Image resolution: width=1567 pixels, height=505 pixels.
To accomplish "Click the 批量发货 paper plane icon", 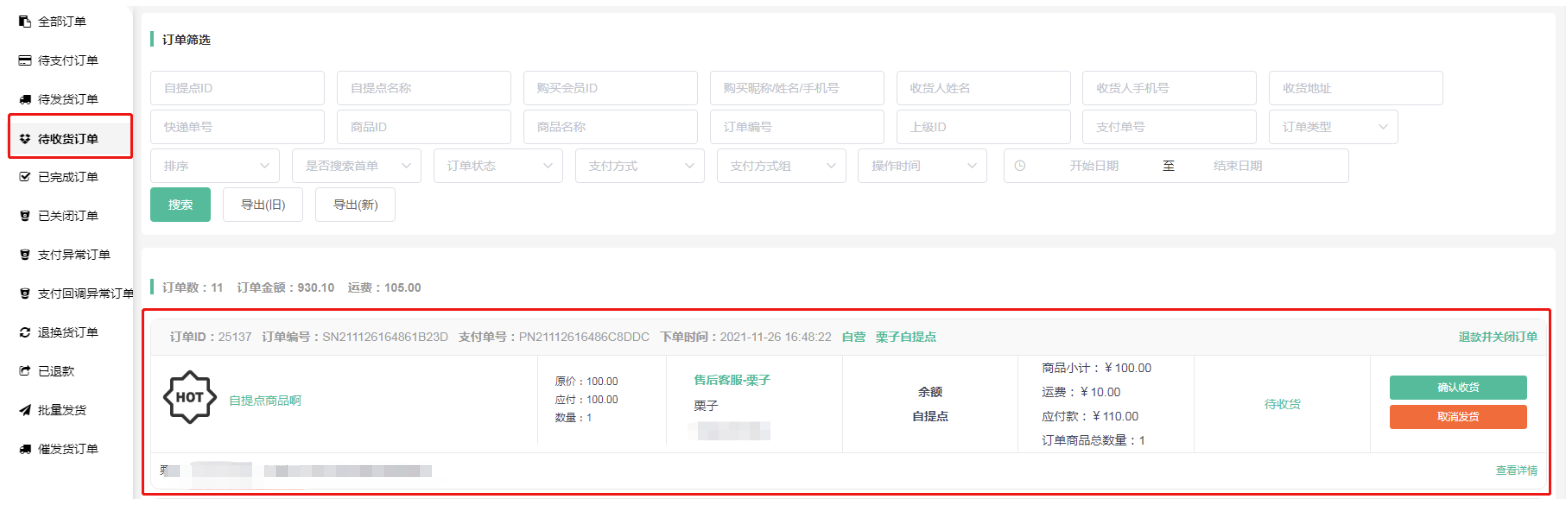I will tap(26, 410).
